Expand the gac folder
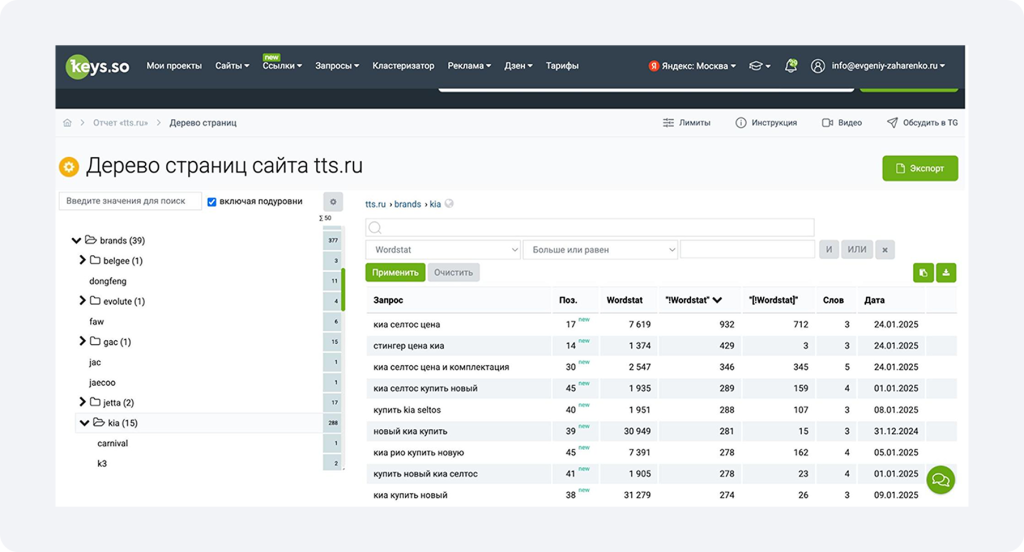 tap(82, 341)
